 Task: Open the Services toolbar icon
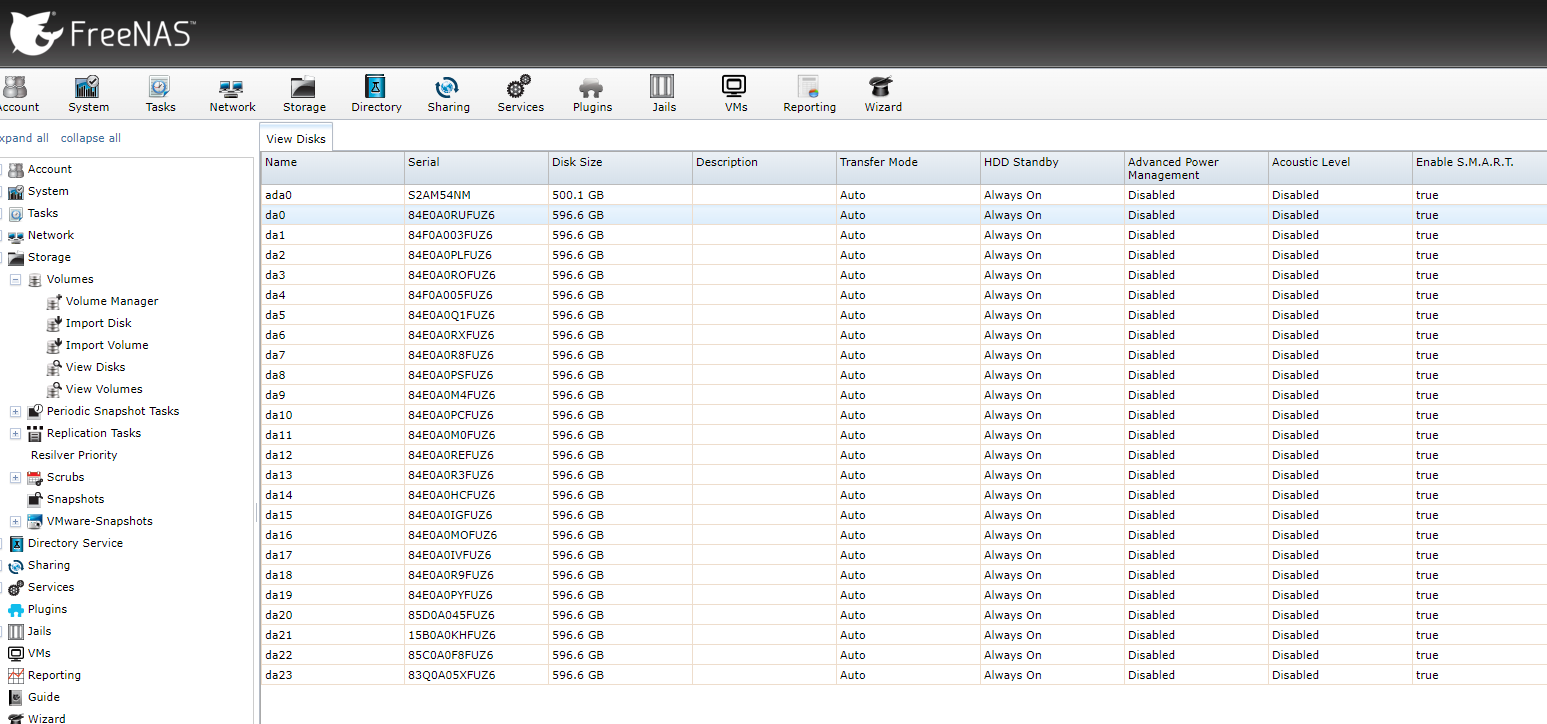tap(520, 94)
